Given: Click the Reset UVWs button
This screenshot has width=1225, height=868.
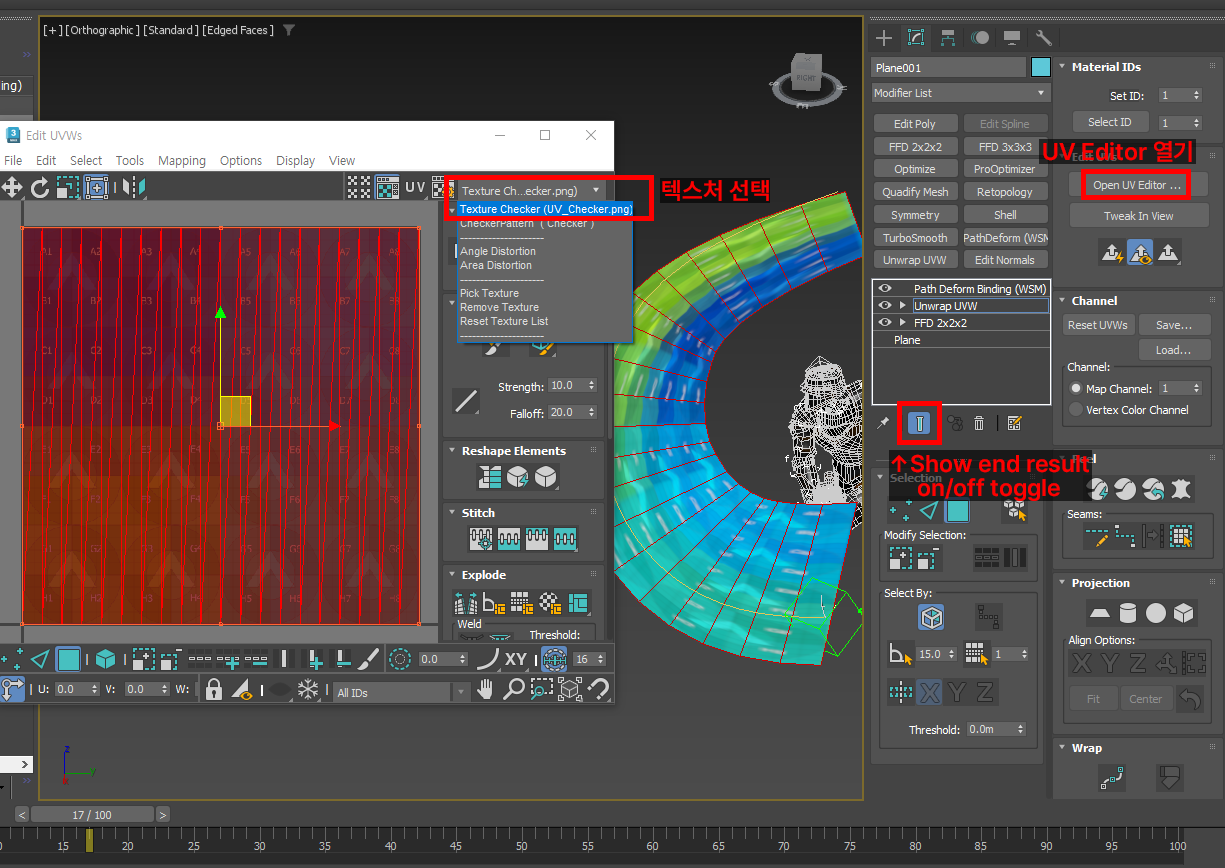Looking at the screenshot, I should tap(1098, 325).
